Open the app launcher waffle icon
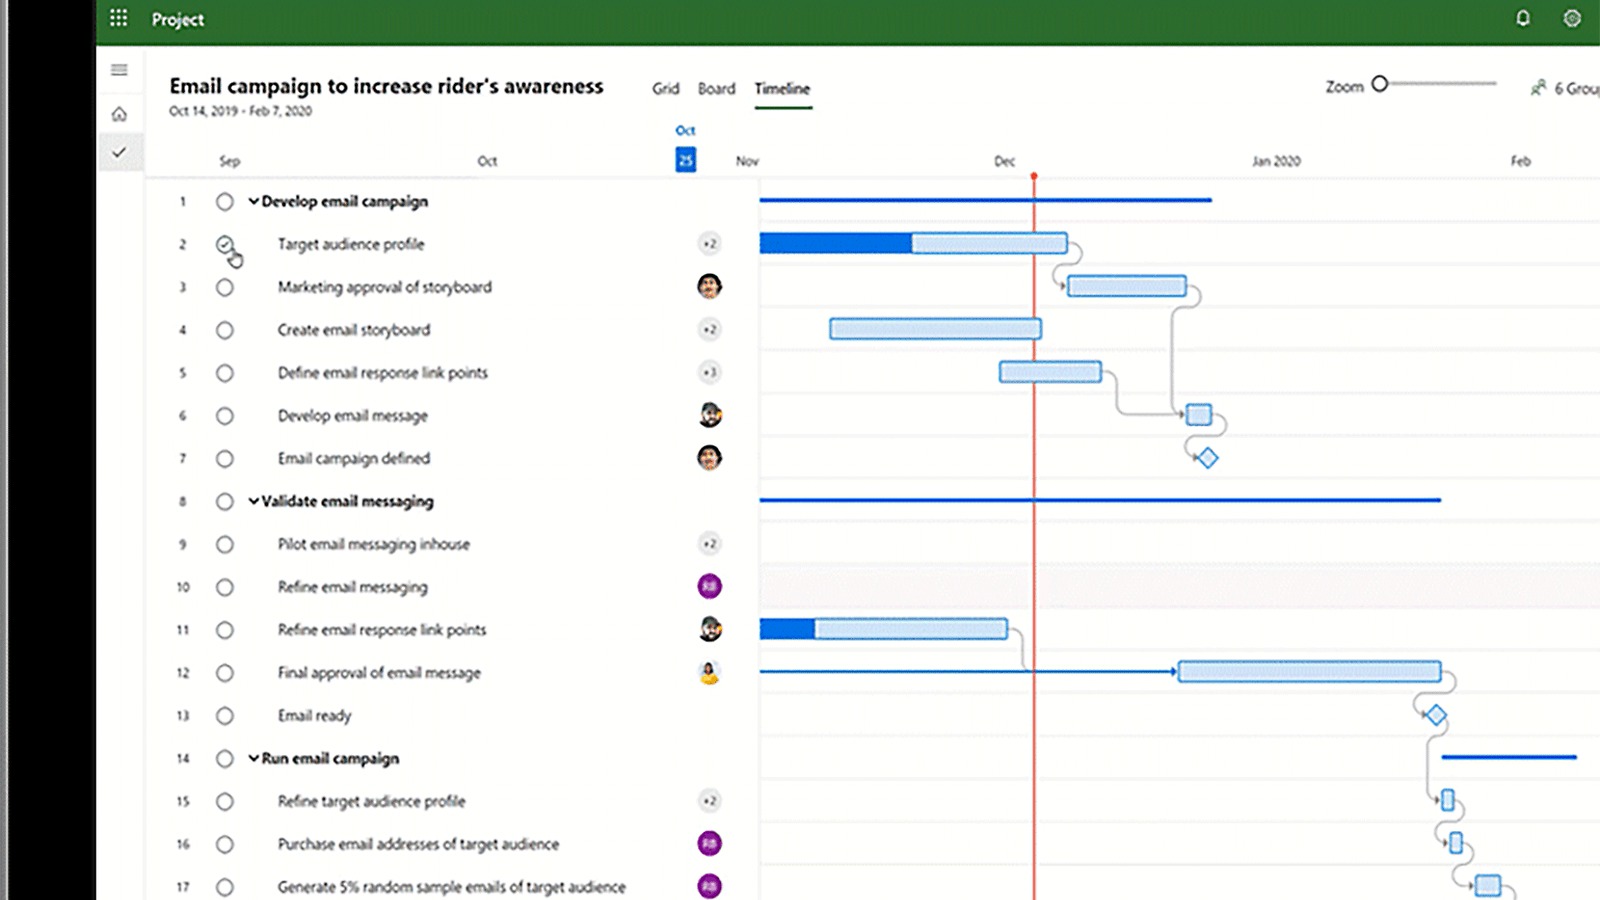1600x900 pixels. 118,18
